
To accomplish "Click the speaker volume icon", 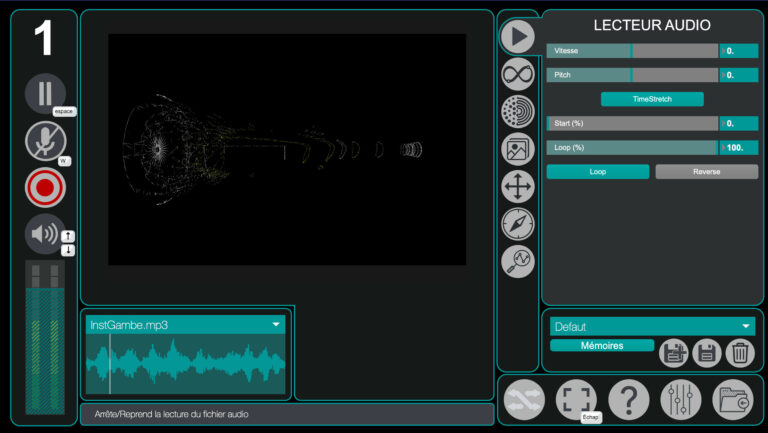I will (45, 234).
